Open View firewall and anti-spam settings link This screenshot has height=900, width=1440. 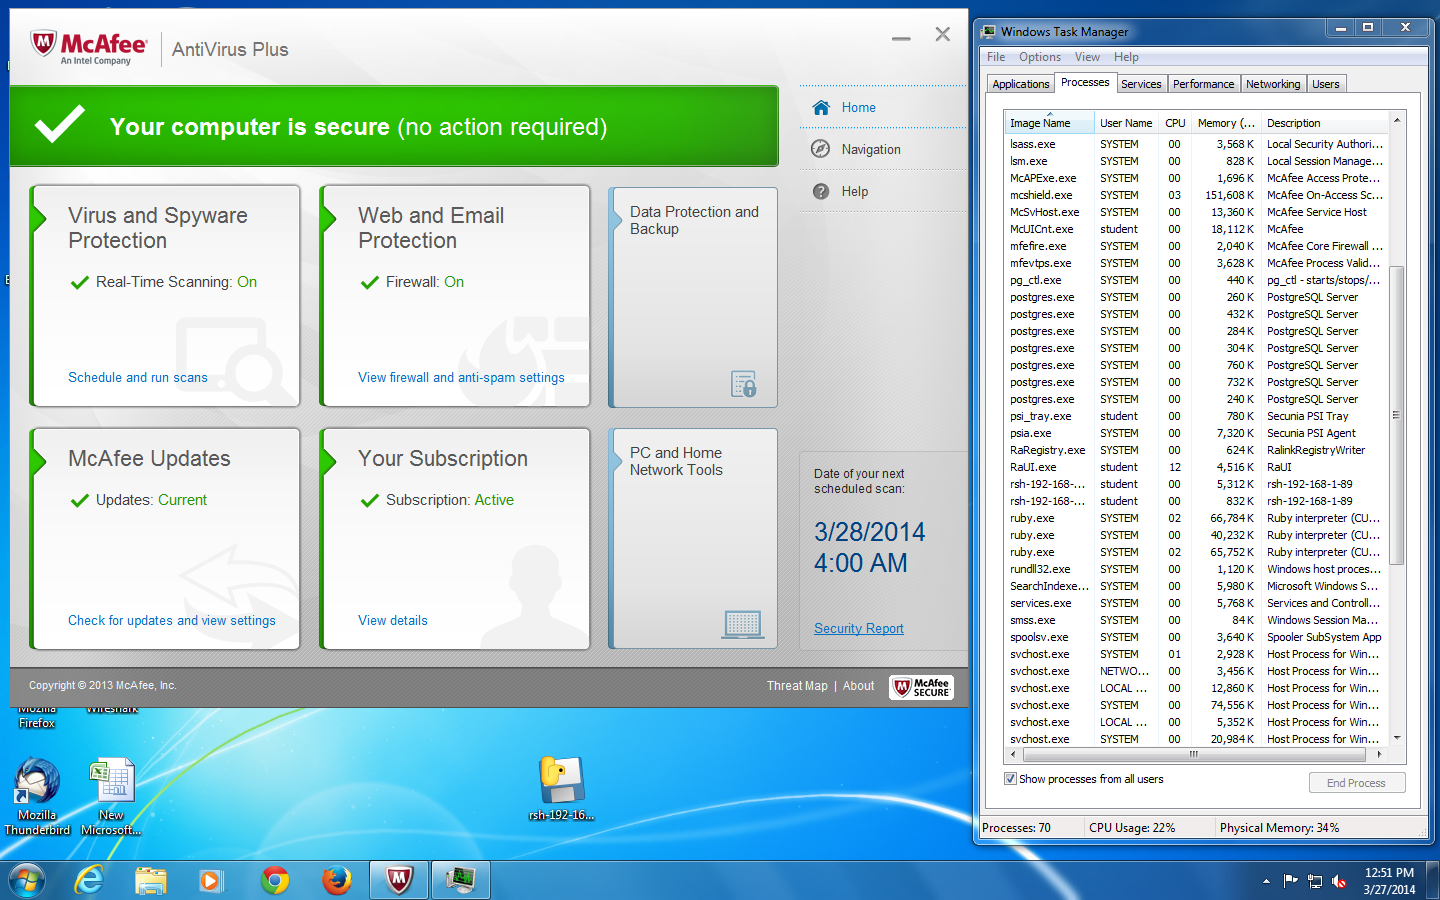pyautogui.click(x=461, y=377)
